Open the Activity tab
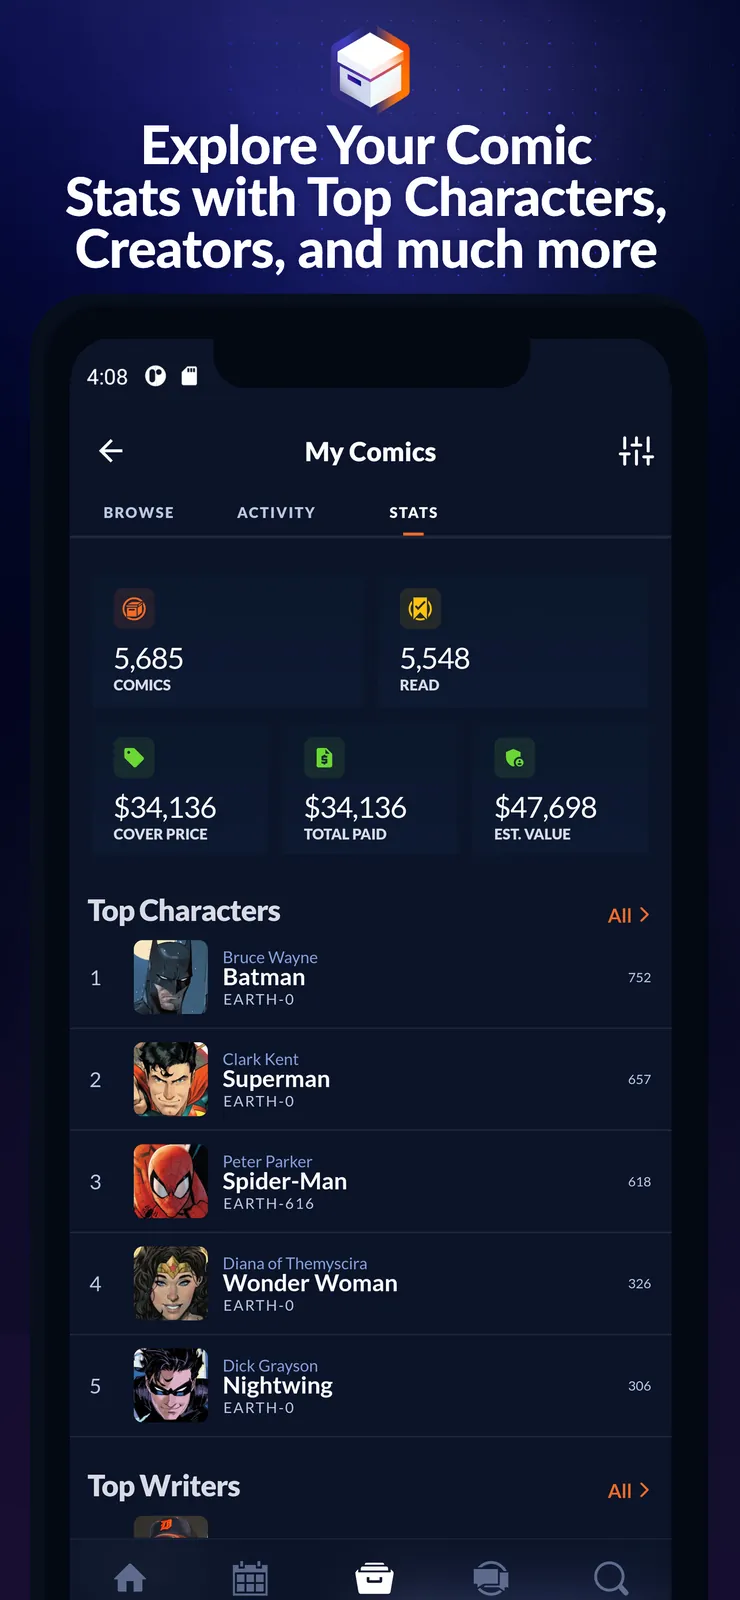740x1600 pixels. 276,512
